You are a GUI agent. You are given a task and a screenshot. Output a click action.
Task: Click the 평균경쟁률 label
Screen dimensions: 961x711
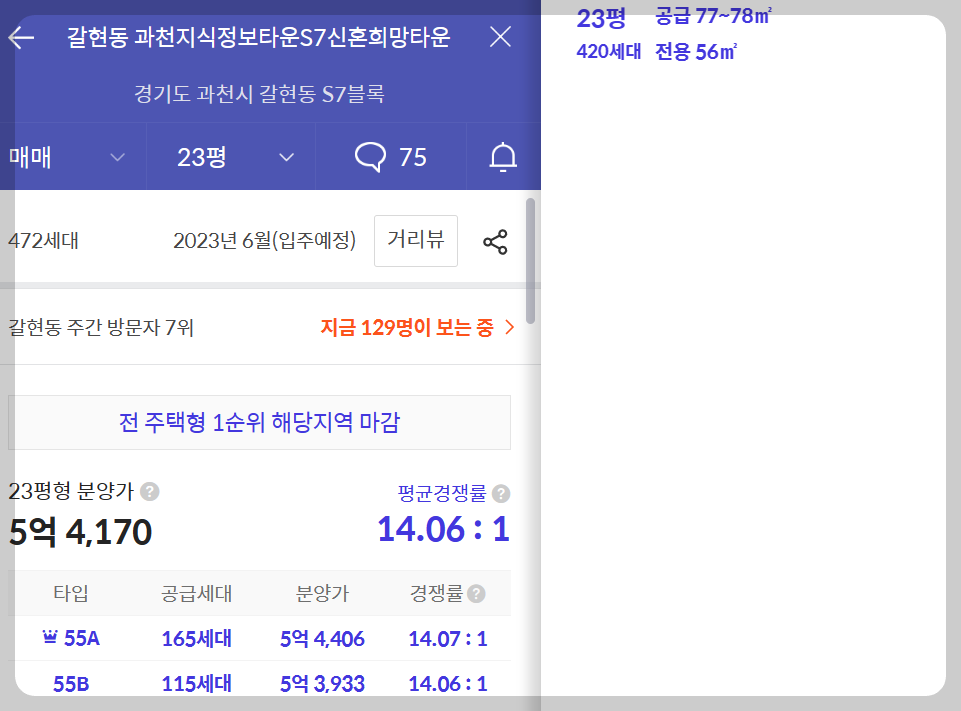pyautogui.click(x=442, y=493)
